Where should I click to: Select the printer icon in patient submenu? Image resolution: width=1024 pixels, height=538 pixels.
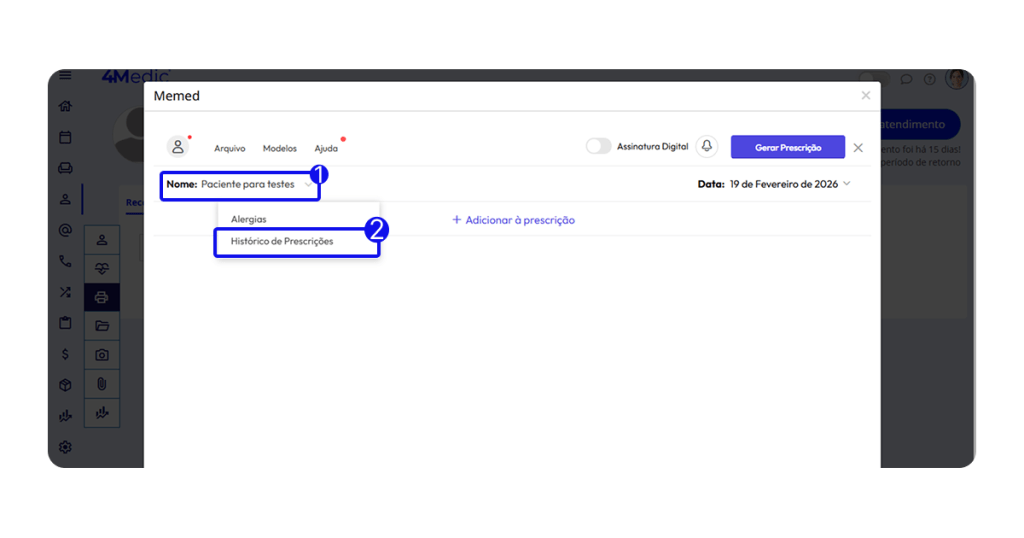pyautogui.click(x=102, y=297)
